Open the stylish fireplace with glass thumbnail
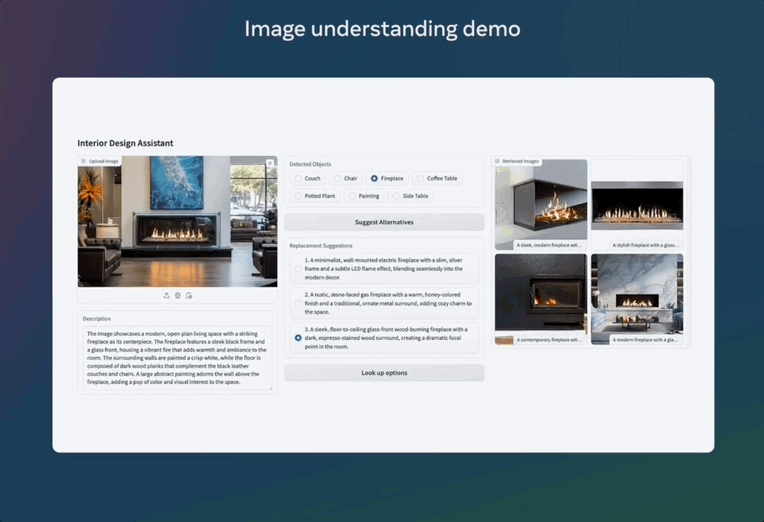Screen dimensions: 764x522 [636, 203]
